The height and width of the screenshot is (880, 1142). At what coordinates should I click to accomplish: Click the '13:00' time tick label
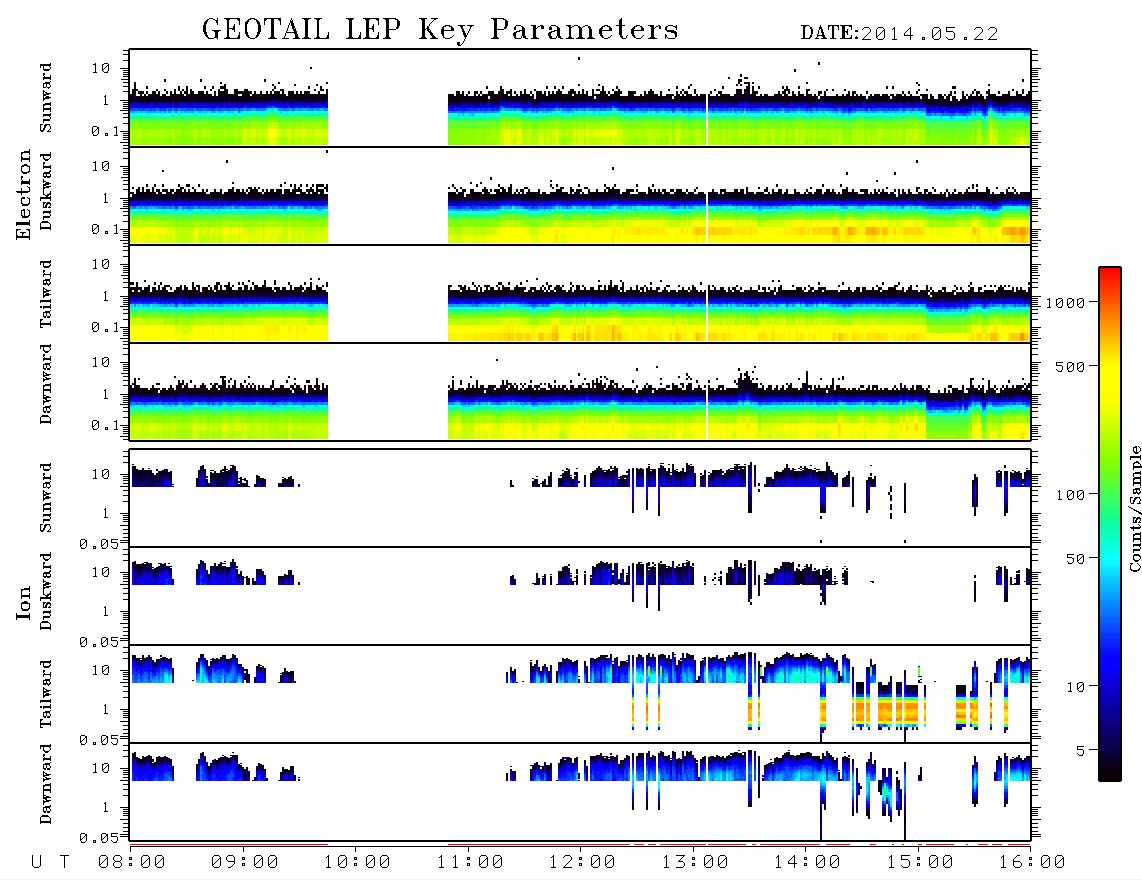pos(695,862)
